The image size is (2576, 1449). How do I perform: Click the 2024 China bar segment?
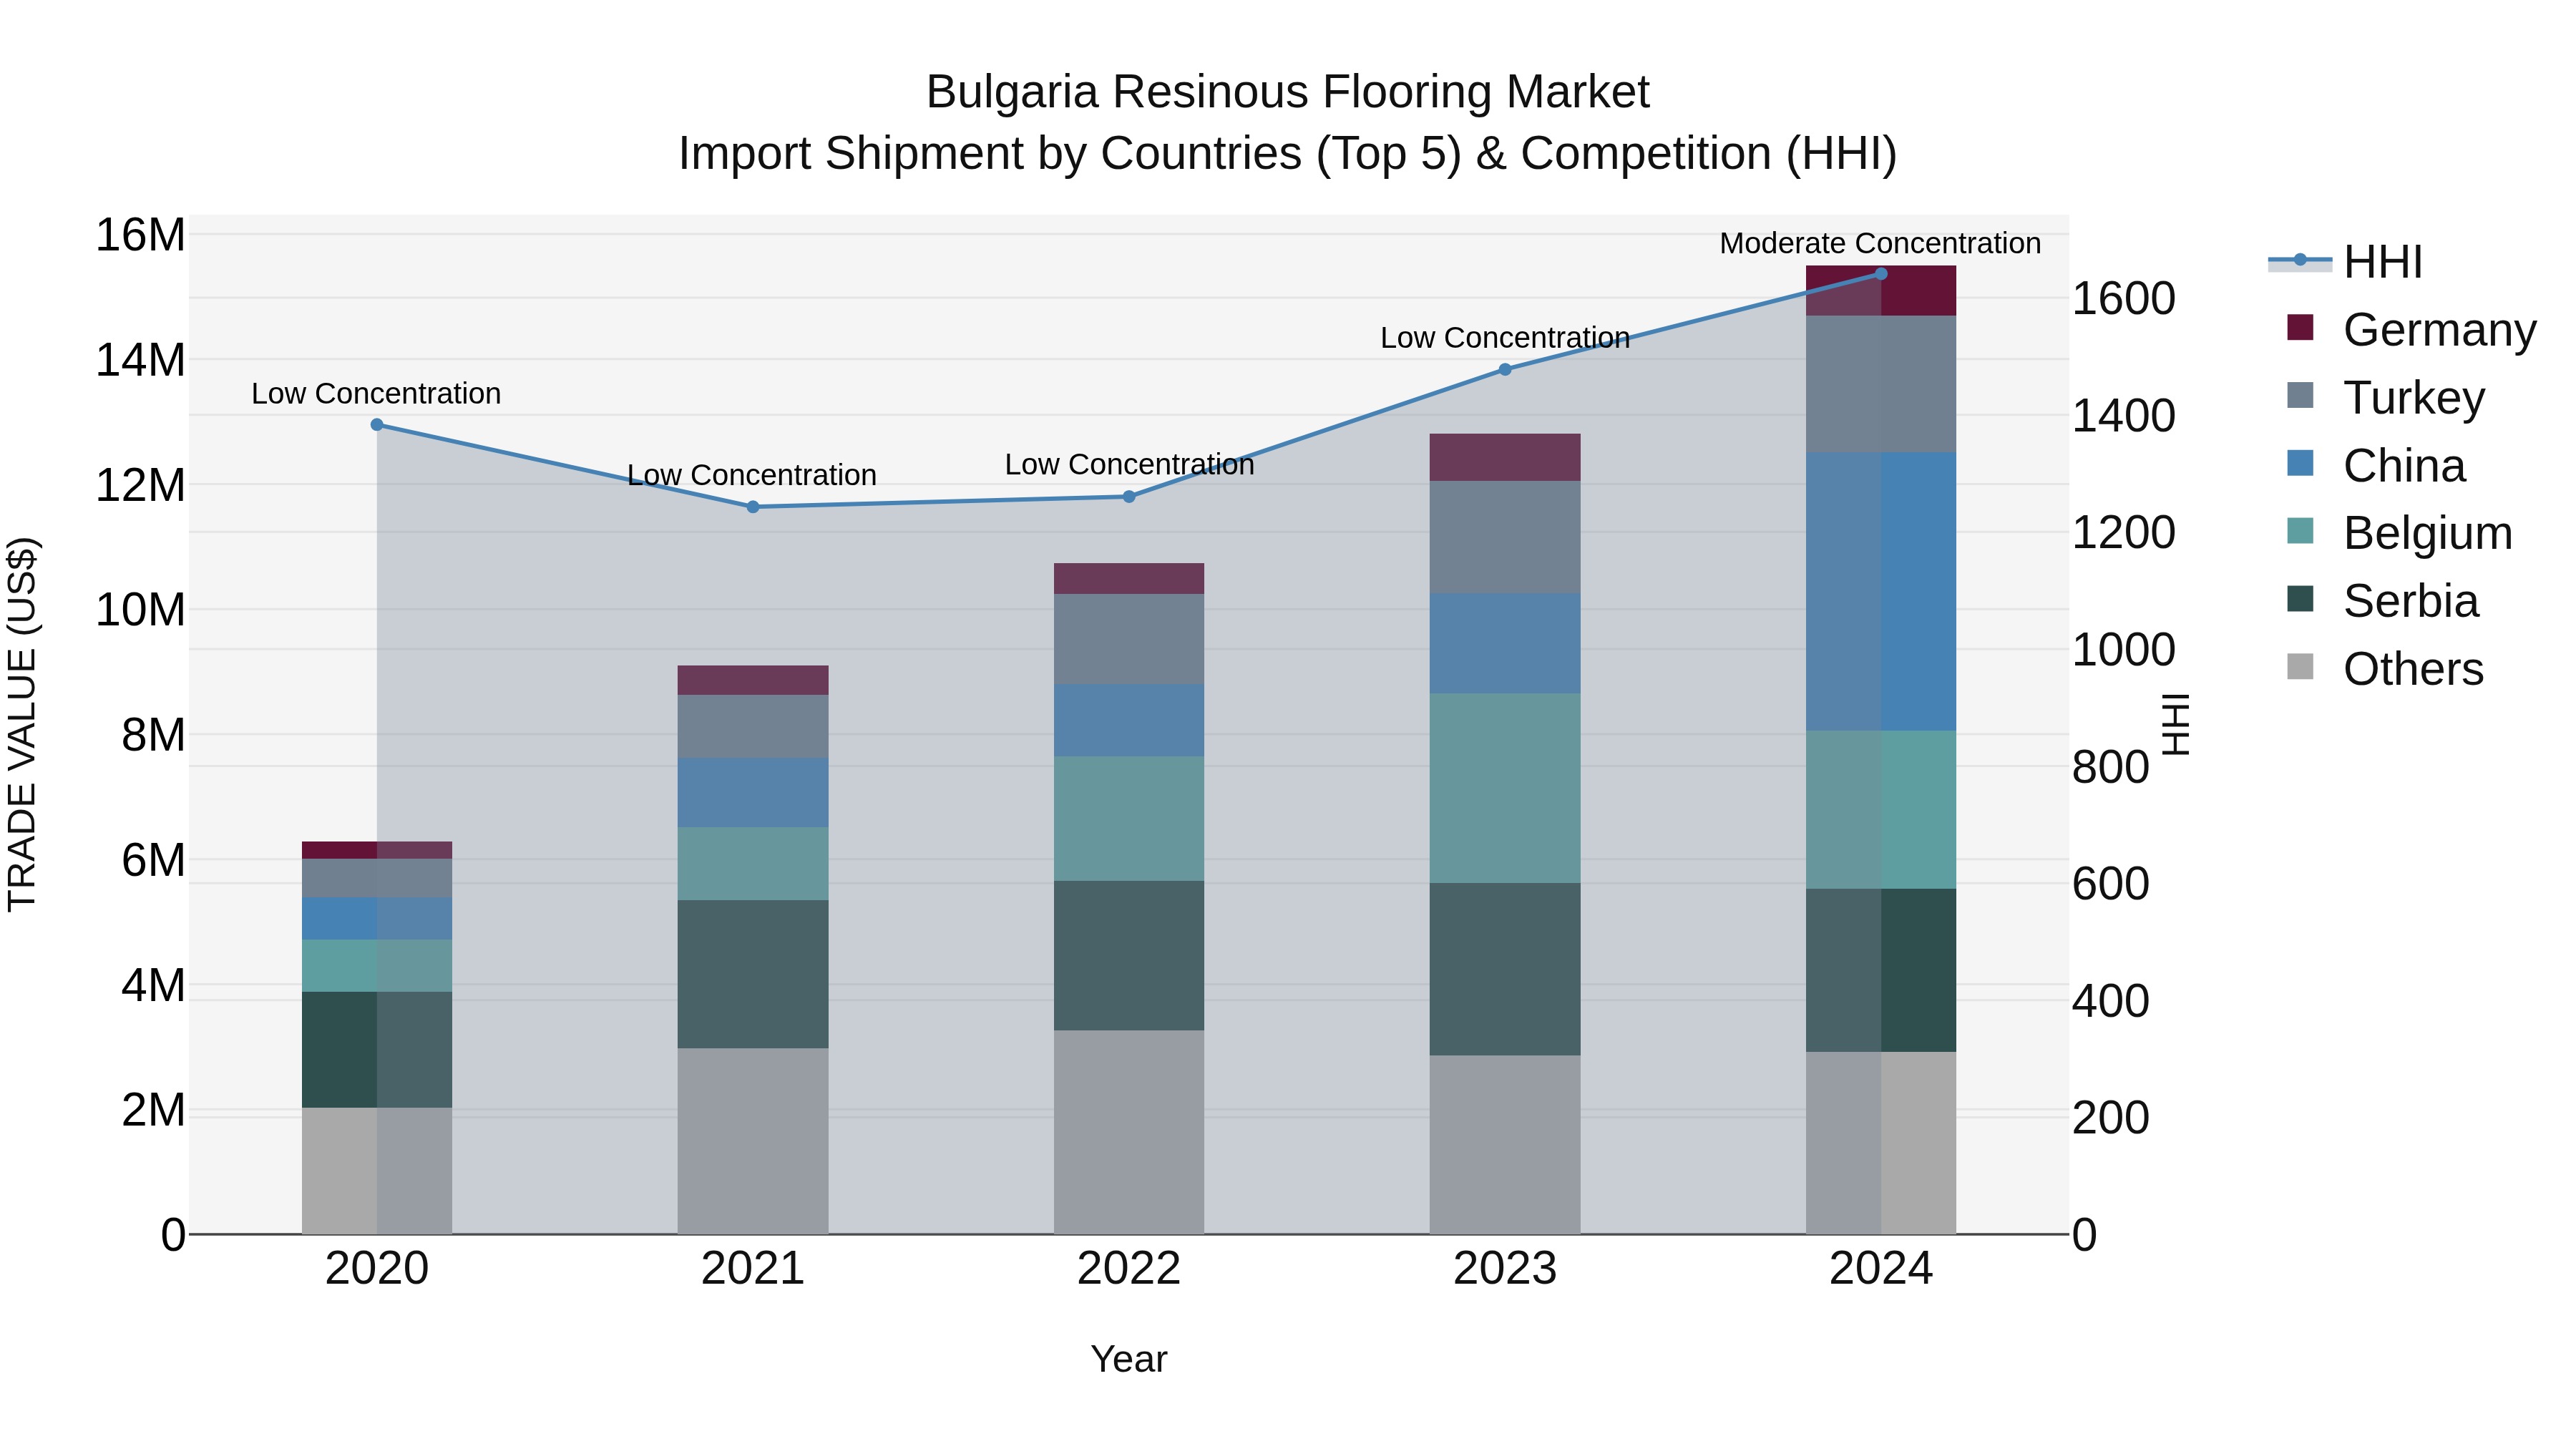coord(1881,591)
